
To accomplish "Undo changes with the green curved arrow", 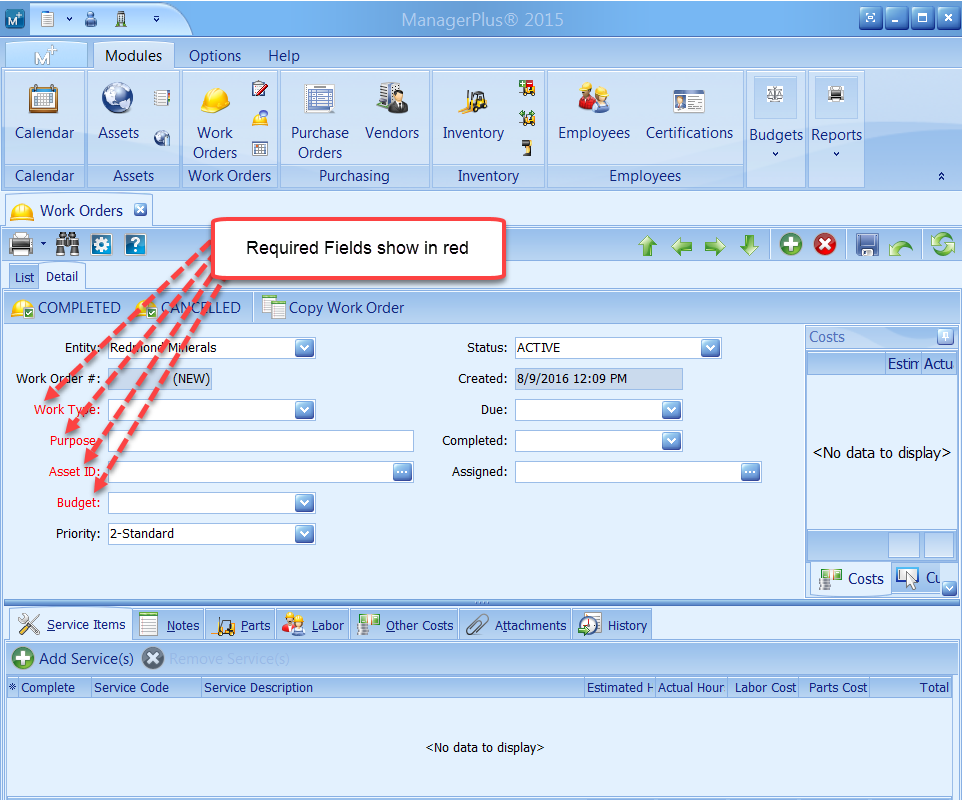I will tap(901, 247).
